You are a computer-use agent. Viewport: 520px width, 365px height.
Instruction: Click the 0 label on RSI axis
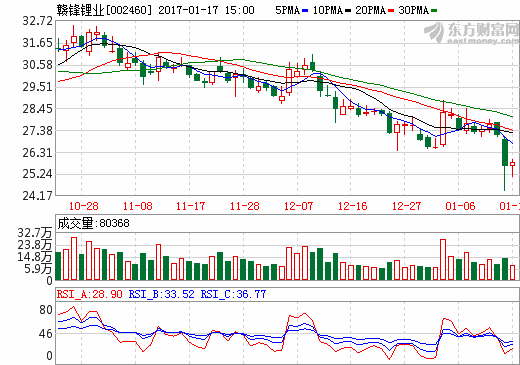point(49,356)
